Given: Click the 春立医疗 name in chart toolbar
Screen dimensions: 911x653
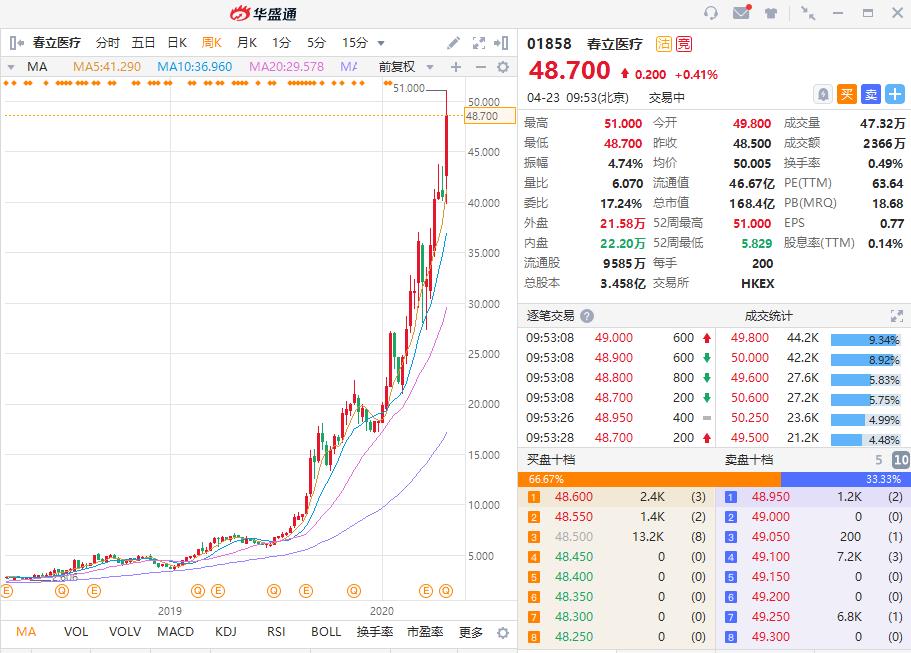Looking at the screenshot, I should (56, 42).
